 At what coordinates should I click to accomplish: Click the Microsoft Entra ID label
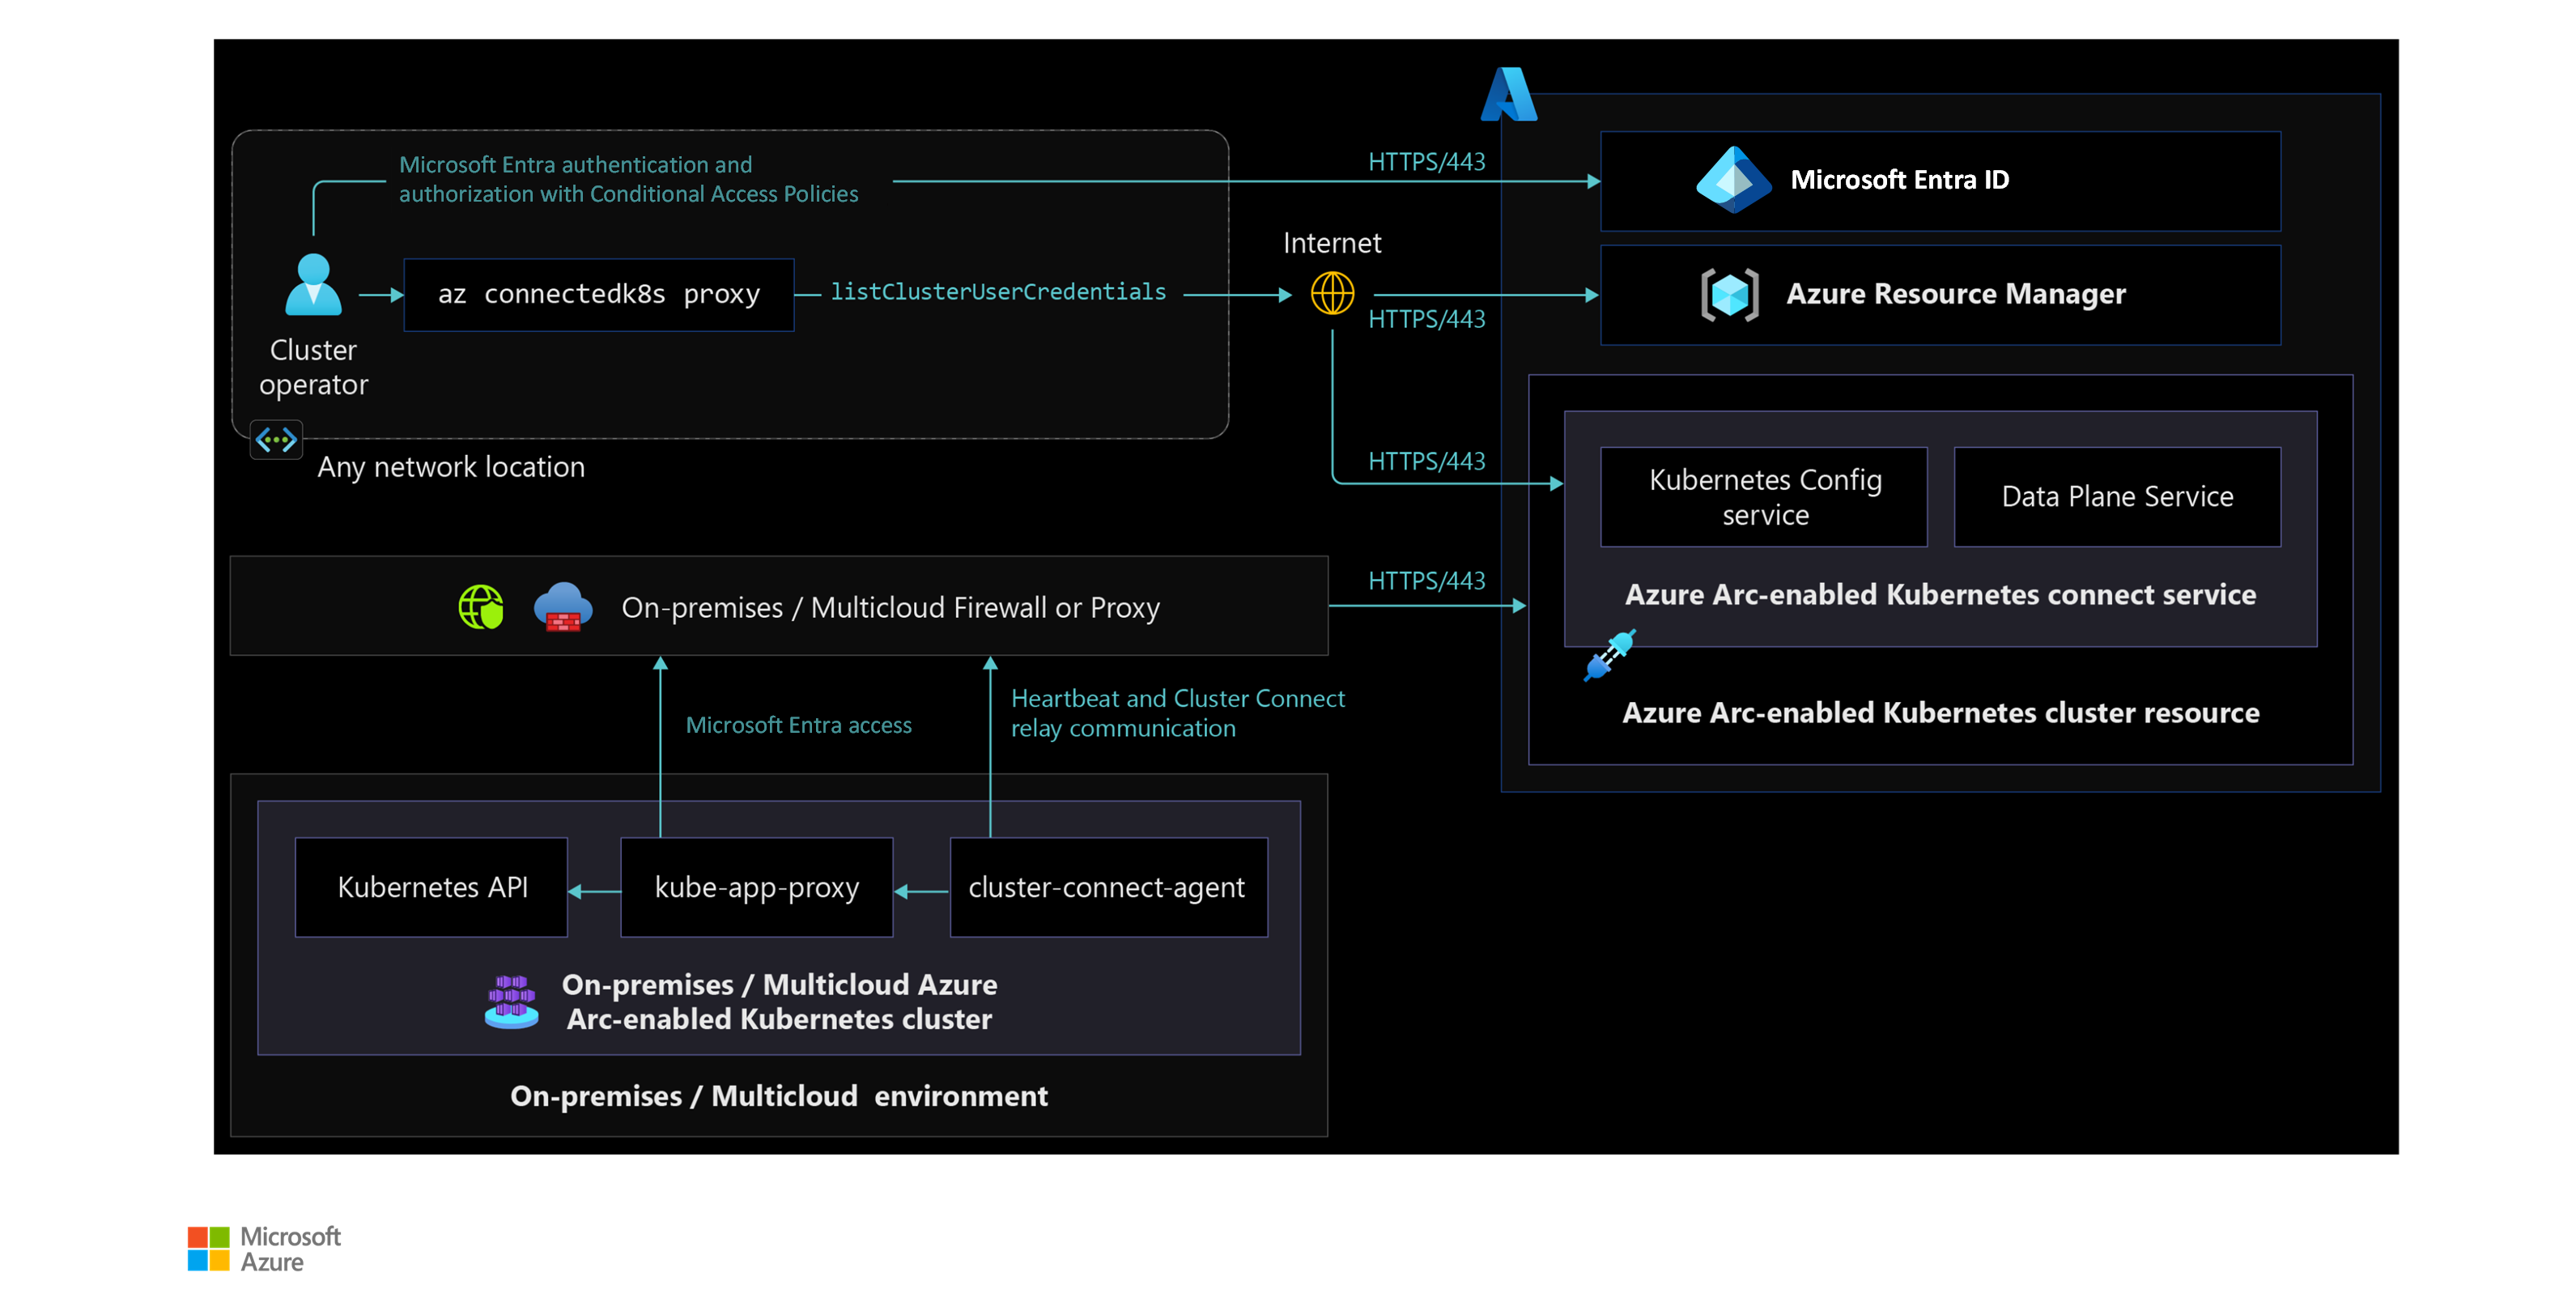point(1899,180)
